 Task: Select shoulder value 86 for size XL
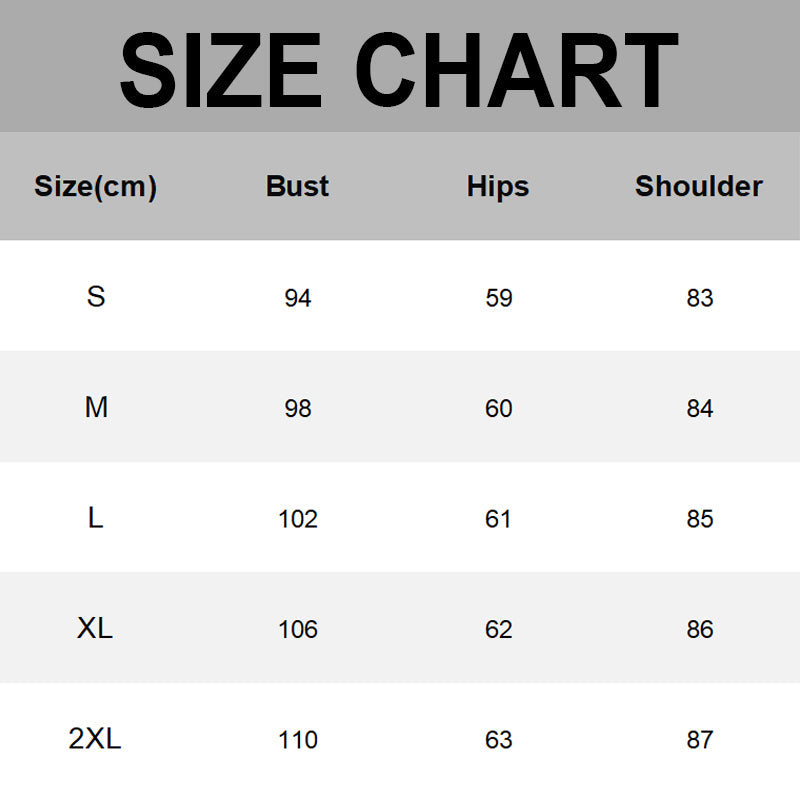coord(700,630)
